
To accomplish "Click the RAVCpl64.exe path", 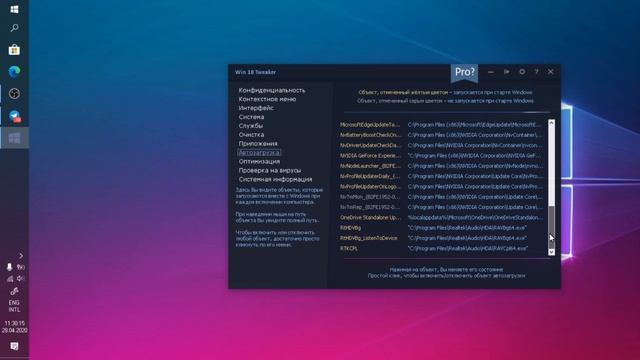I will 468,248.
